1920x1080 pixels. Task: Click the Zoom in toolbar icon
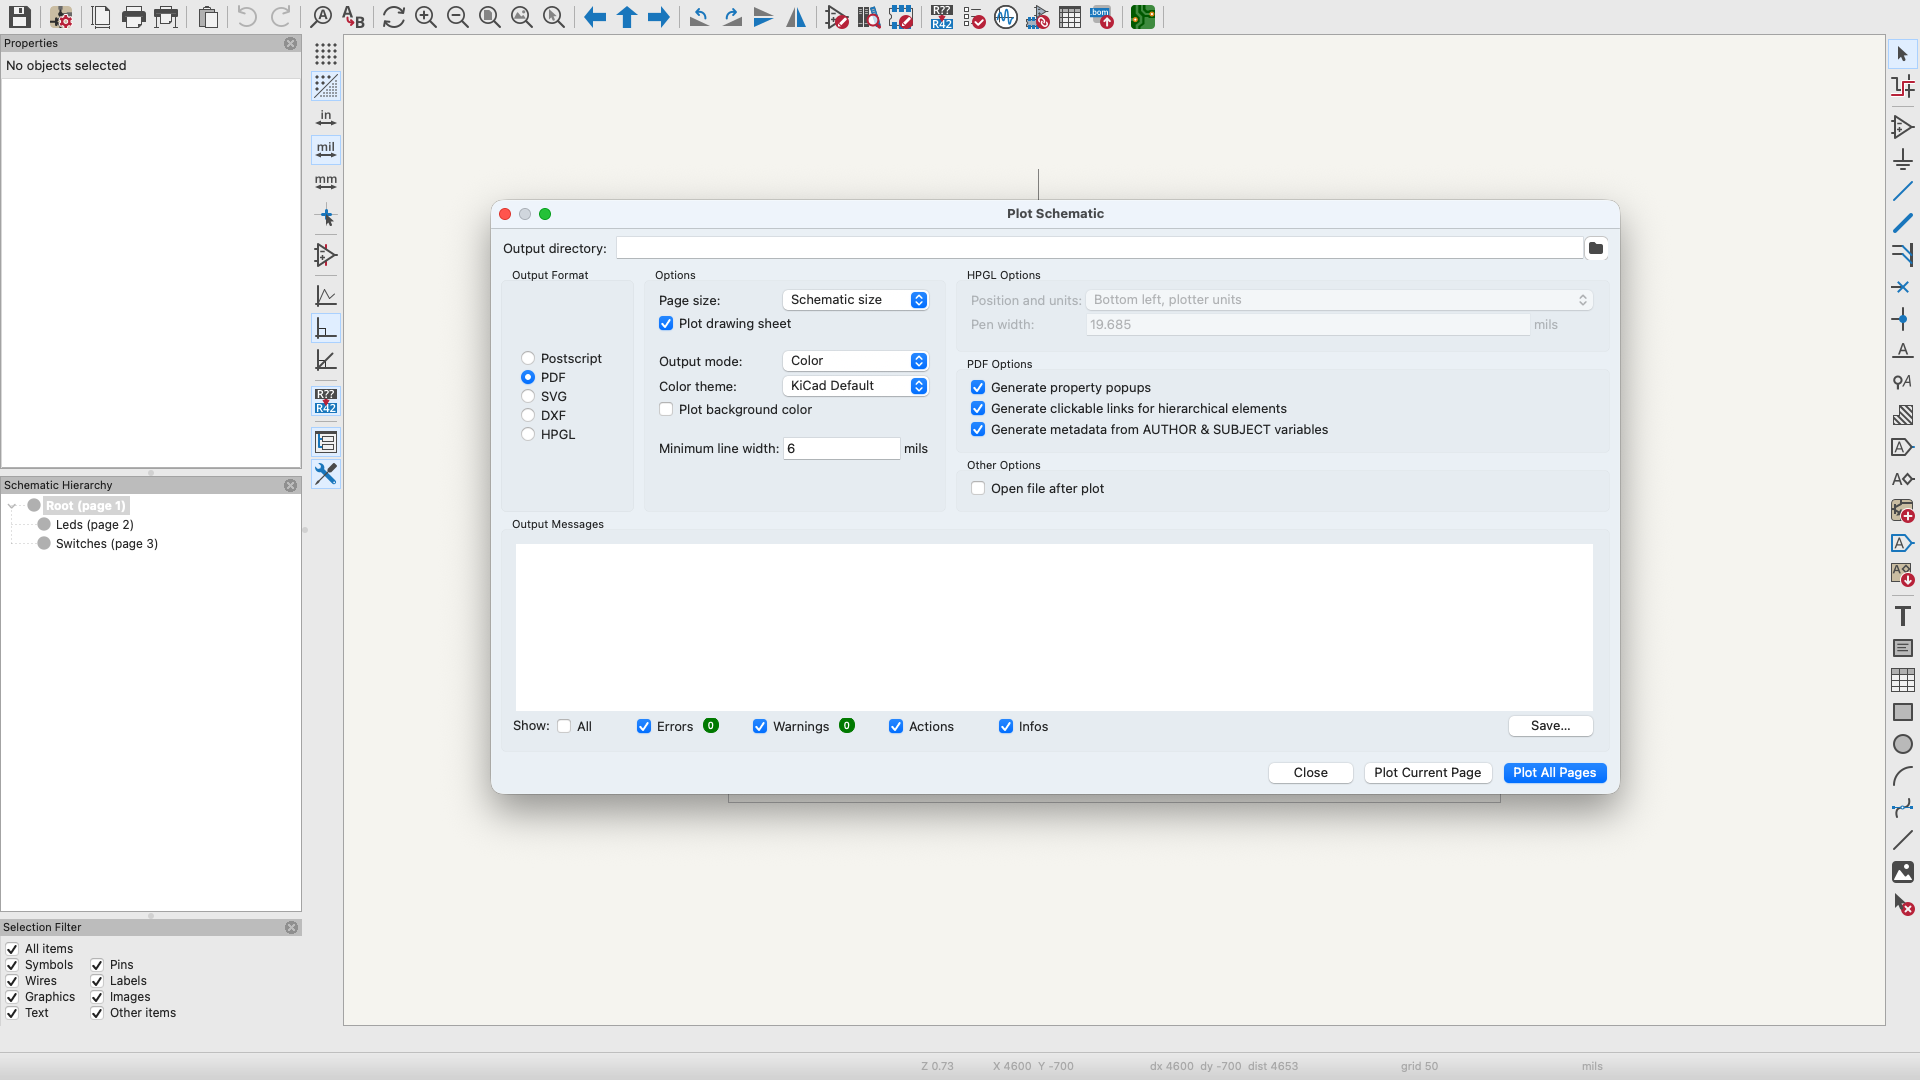coord(426,17)
